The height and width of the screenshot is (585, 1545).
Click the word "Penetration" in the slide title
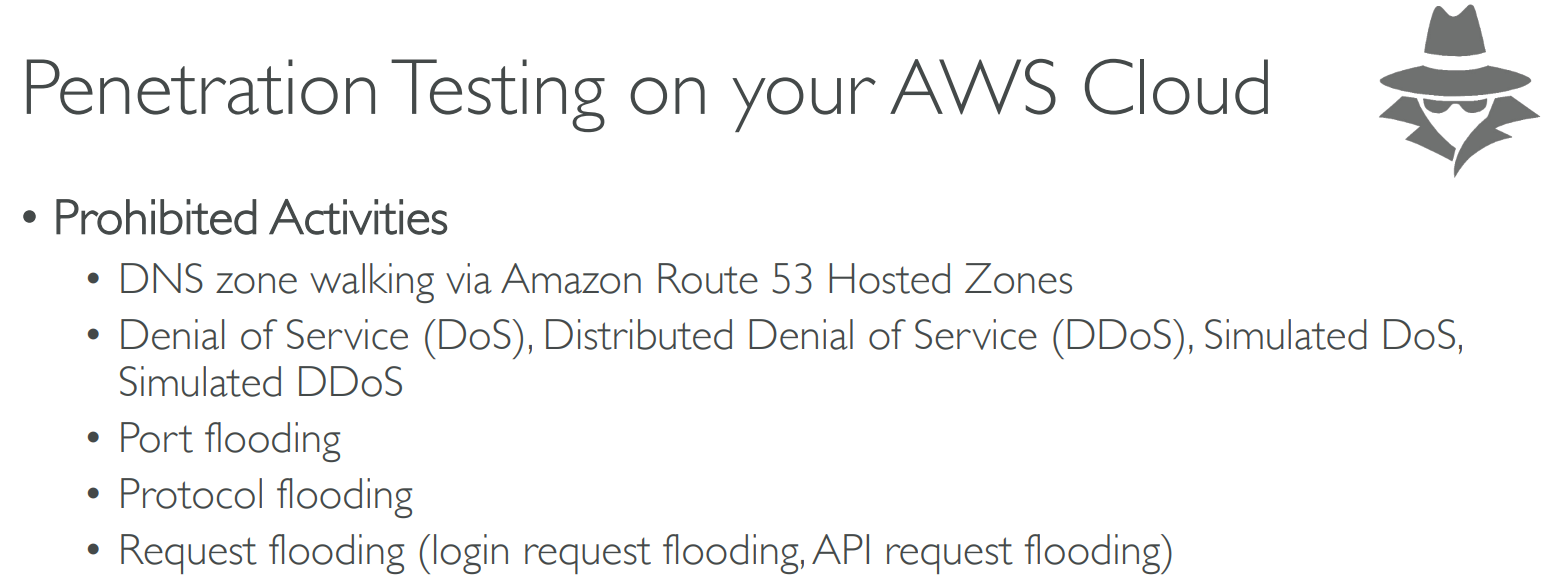click(x=200, y=90)
